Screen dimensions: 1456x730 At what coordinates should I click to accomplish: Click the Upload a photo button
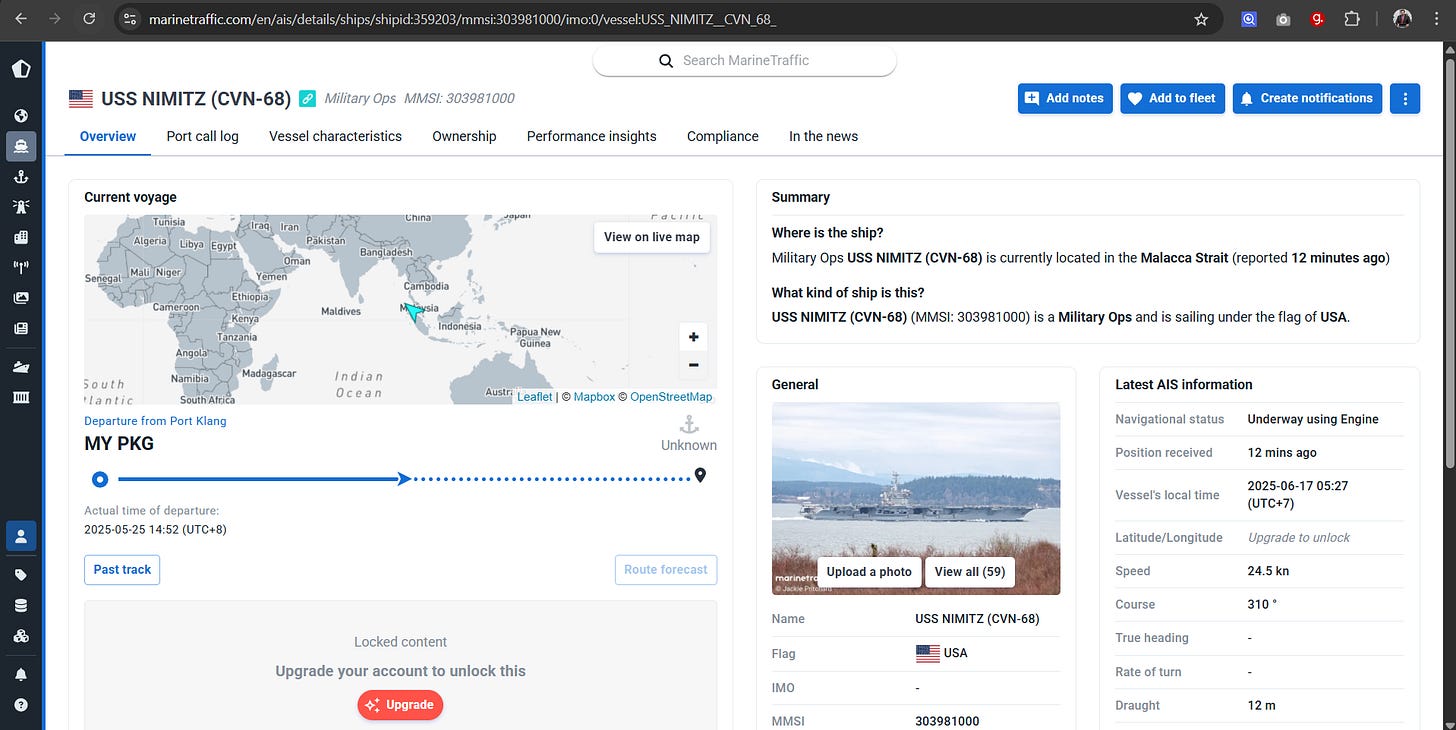(869, 572)
